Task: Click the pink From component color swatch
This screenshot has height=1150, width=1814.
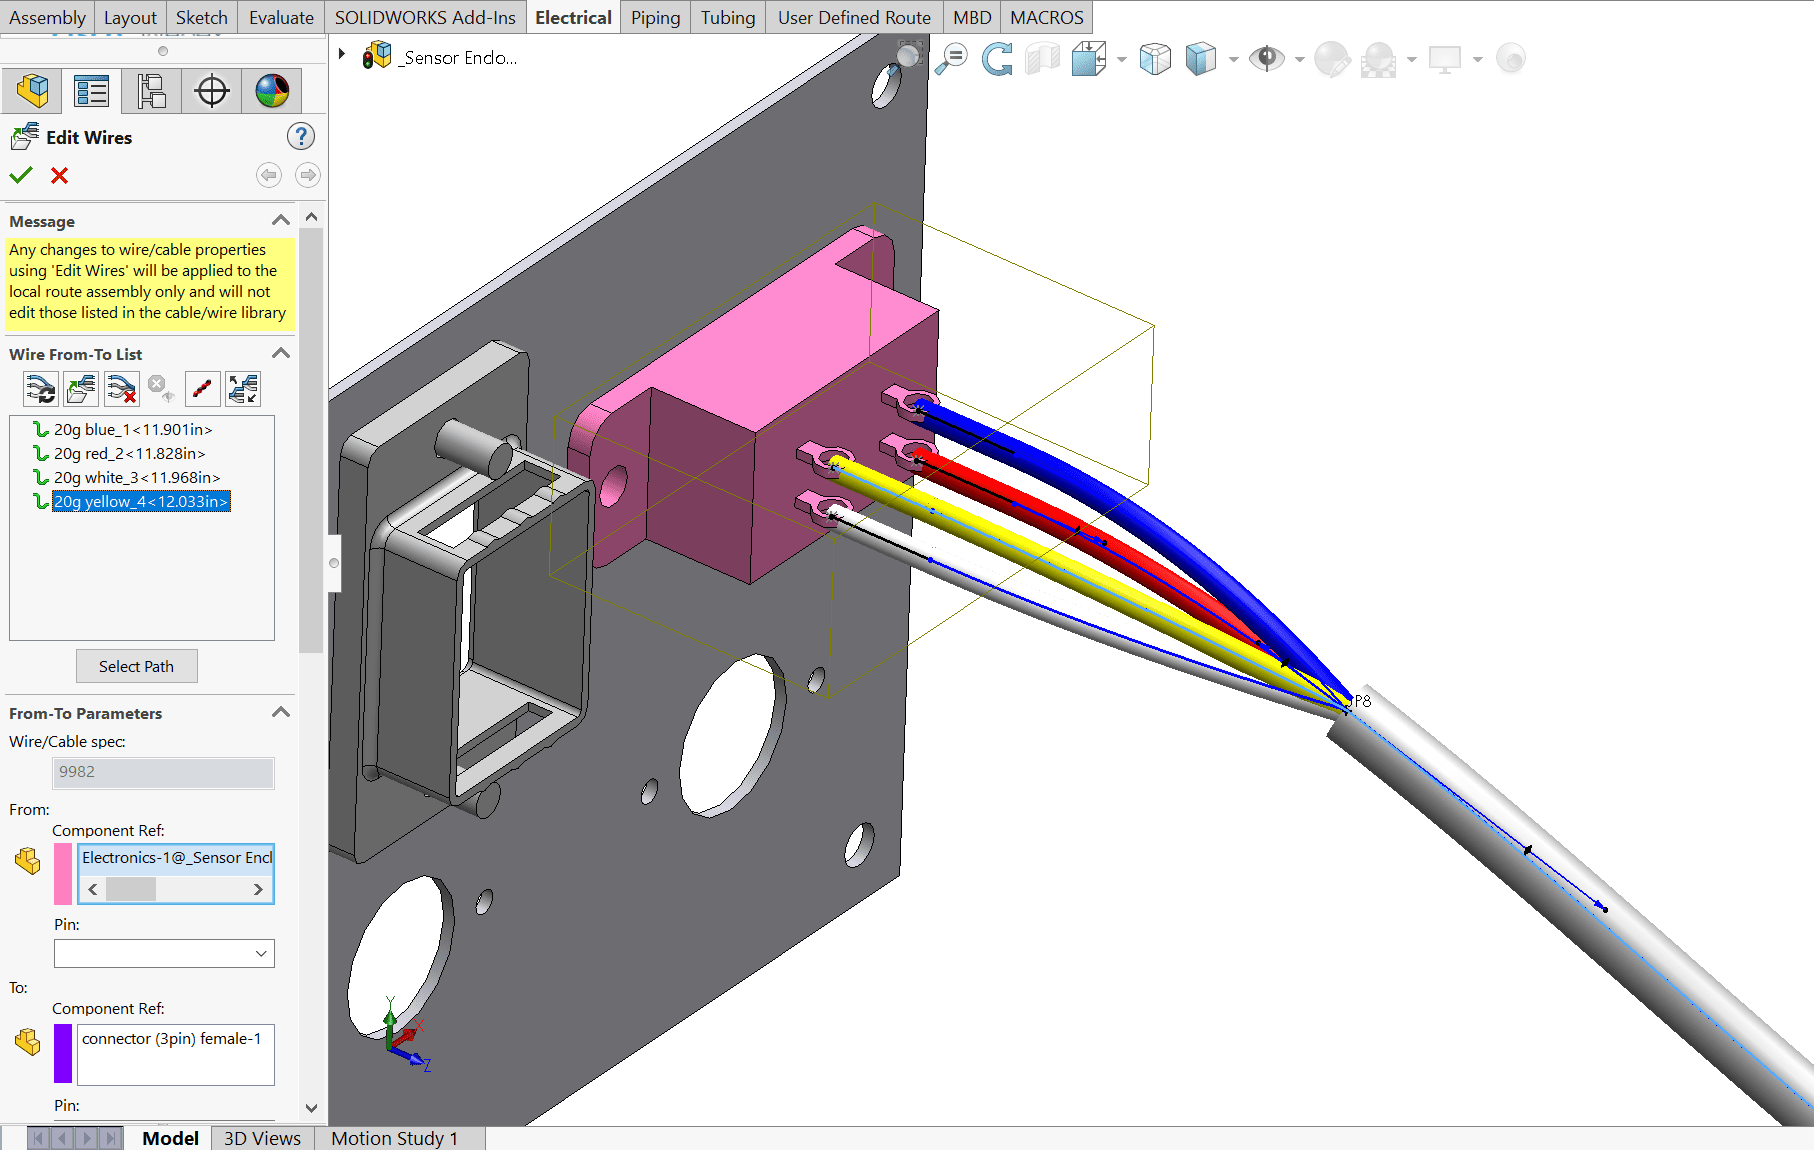Action: tap(62, 874)
